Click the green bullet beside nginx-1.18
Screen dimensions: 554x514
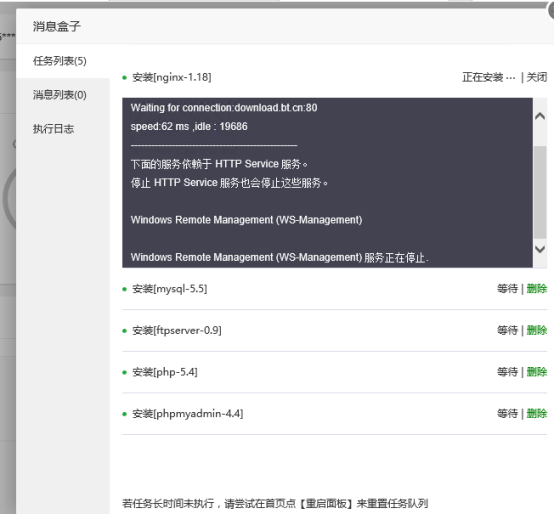tap(124, 77)
